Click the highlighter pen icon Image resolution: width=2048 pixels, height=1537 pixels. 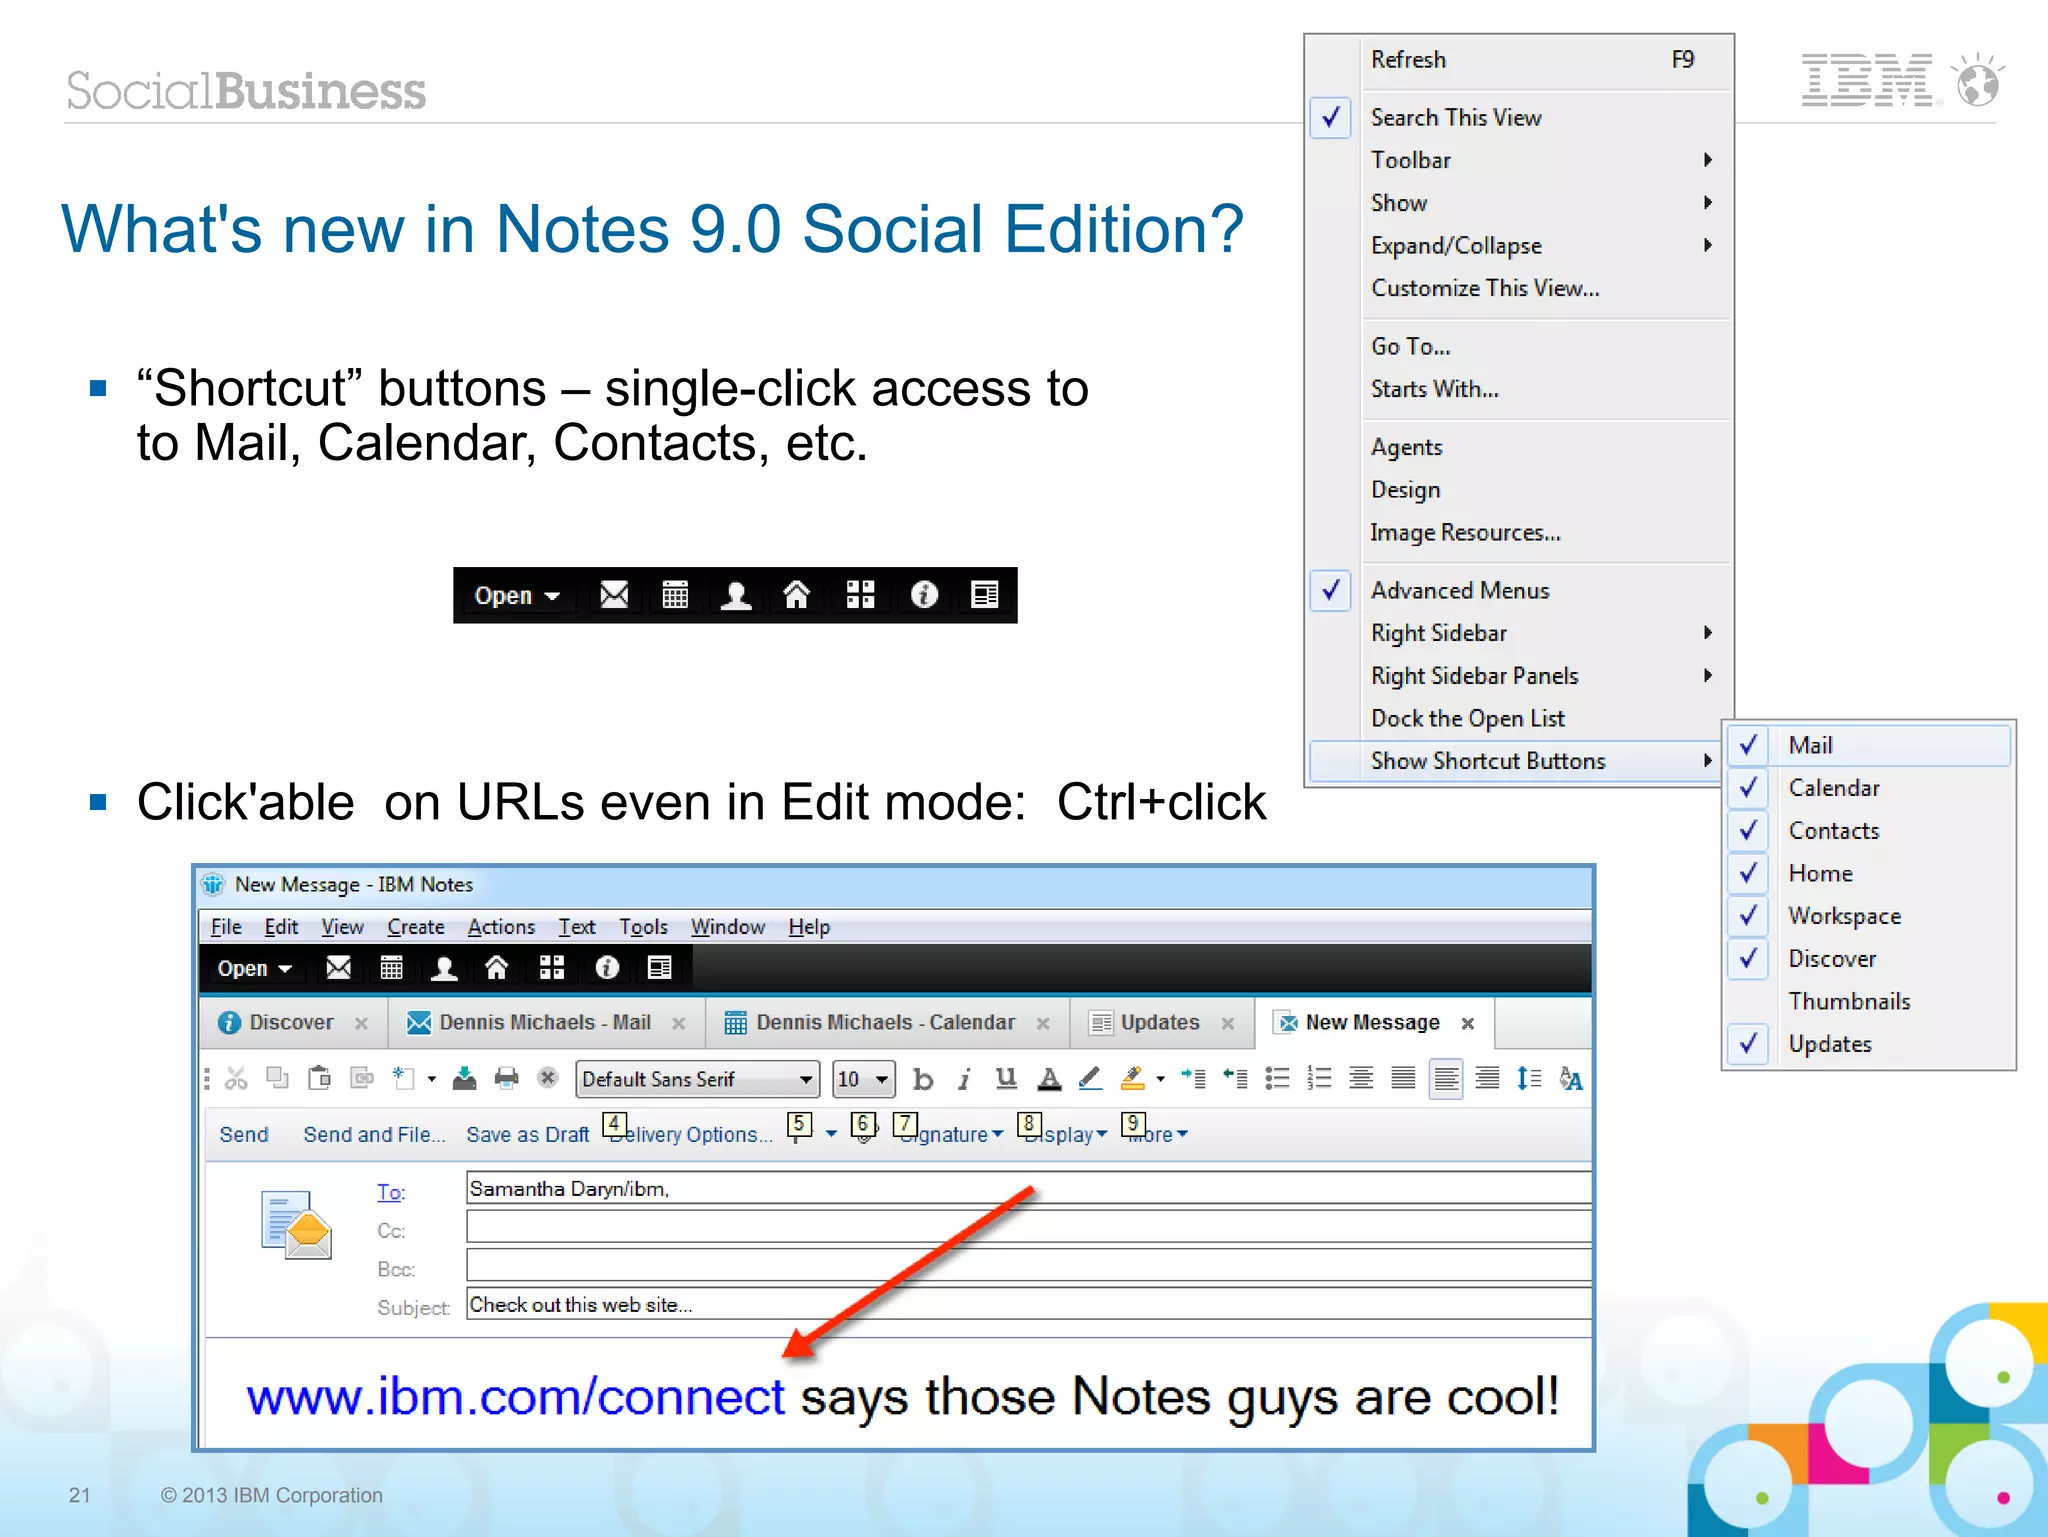click(x=1132, y=1079)
